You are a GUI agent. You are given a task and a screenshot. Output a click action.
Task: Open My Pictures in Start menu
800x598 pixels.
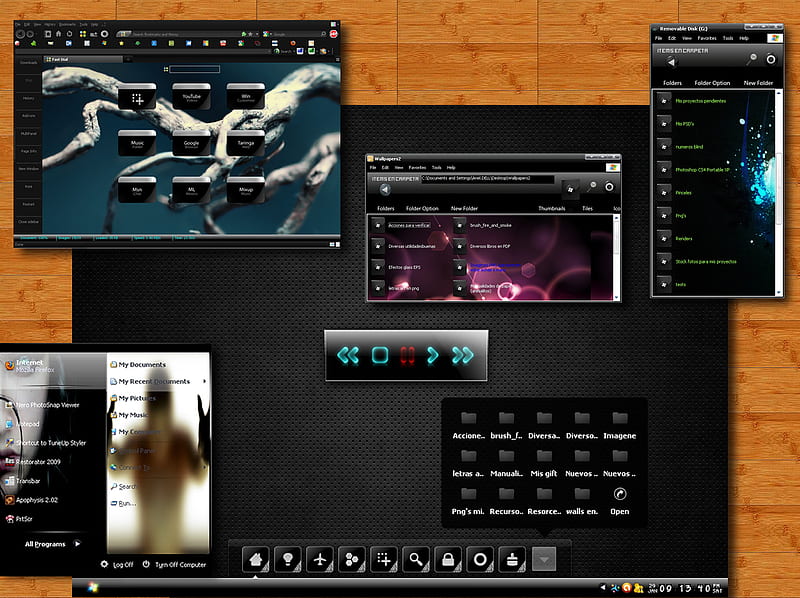click(x=133, y=398)
